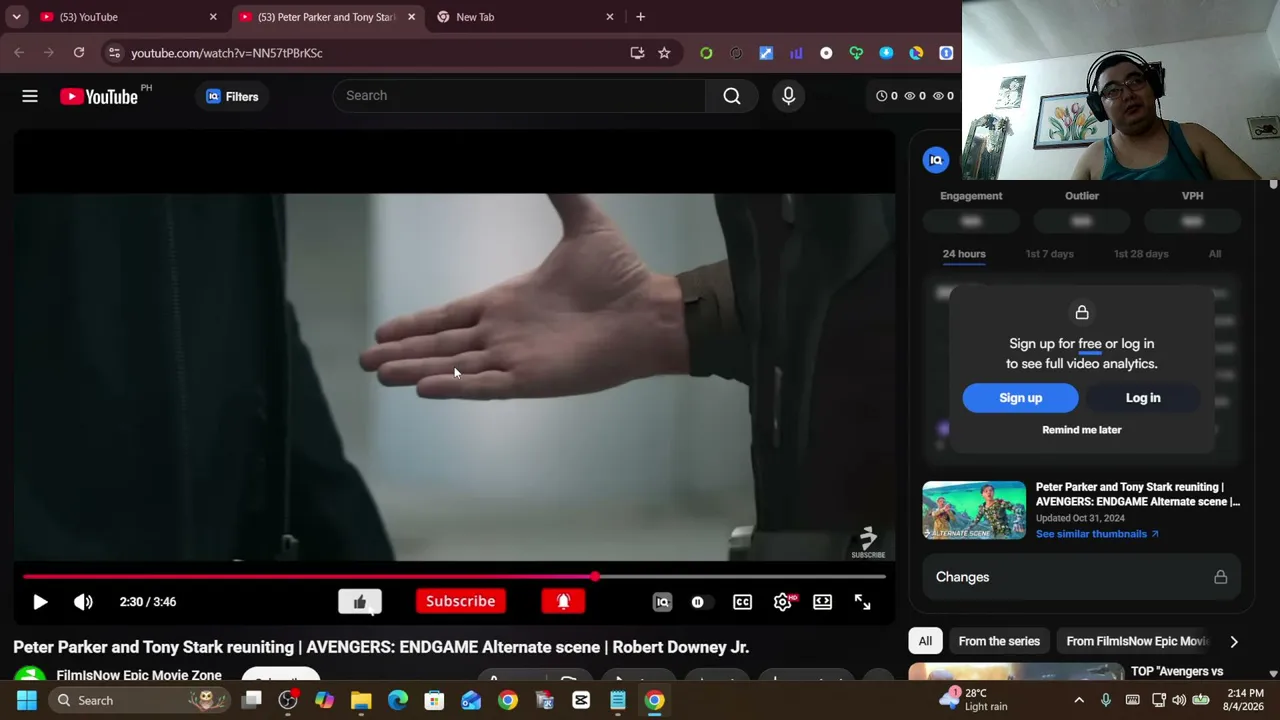Mute the video volume

pos(83,602)
